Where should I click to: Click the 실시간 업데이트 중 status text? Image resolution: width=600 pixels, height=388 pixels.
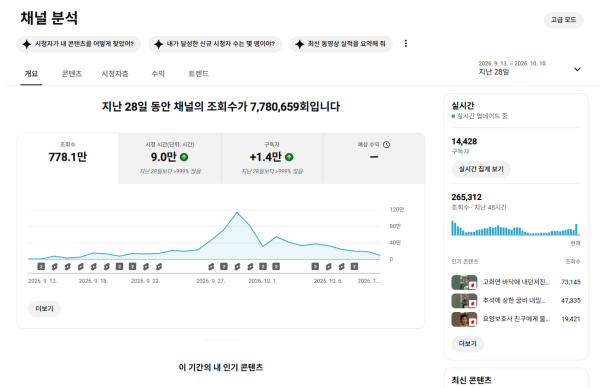point(482,116)
